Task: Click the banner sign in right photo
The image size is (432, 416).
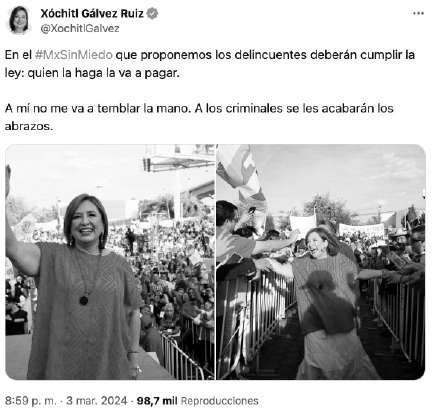Action: tap(362, 229)
